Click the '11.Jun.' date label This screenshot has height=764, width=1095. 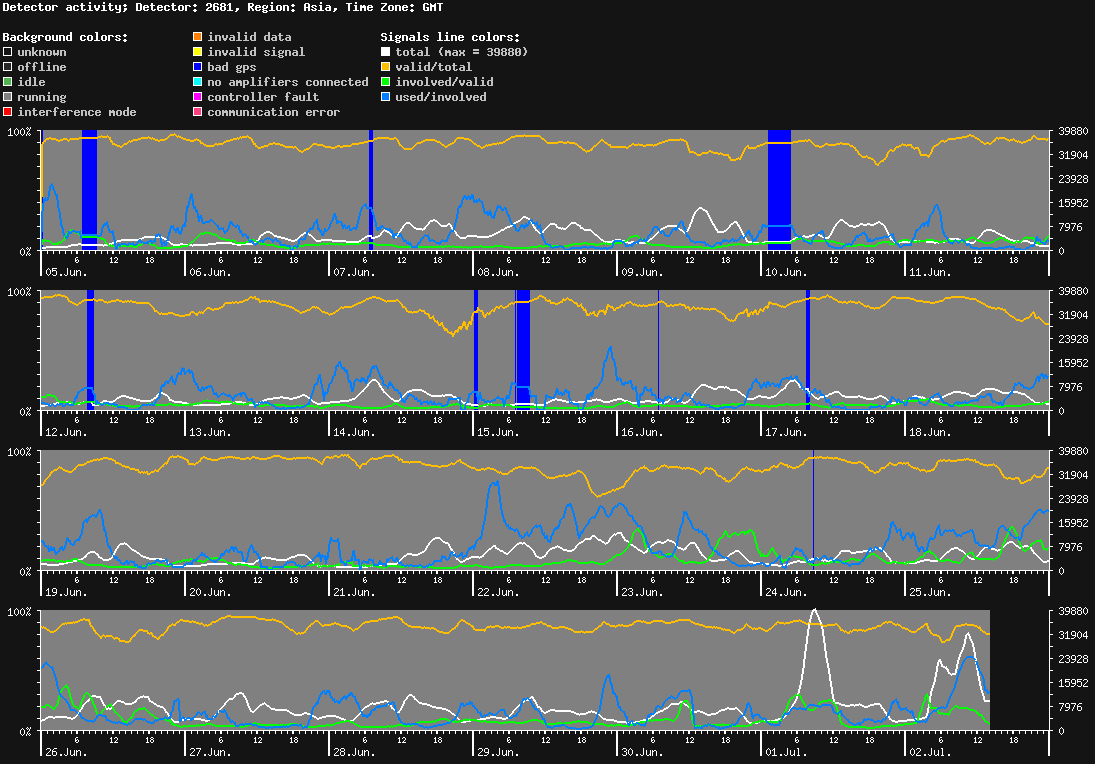[930, 272]
